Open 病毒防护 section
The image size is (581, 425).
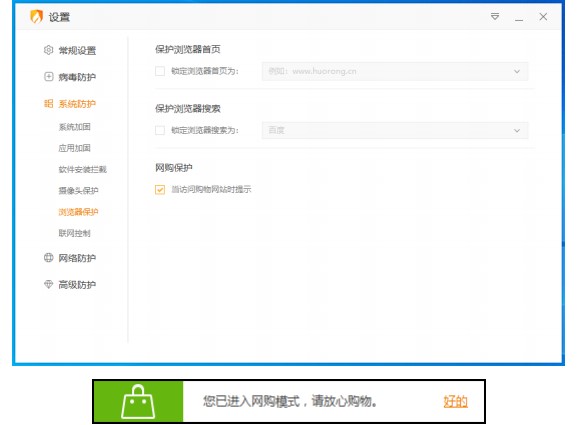[x=77, y=77]
